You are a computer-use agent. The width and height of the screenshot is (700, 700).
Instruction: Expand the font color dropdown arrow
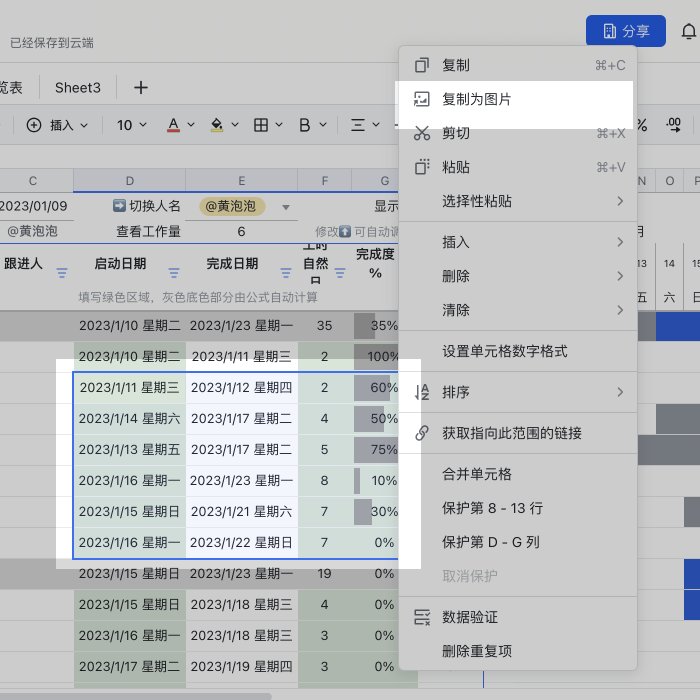(191, 125)
